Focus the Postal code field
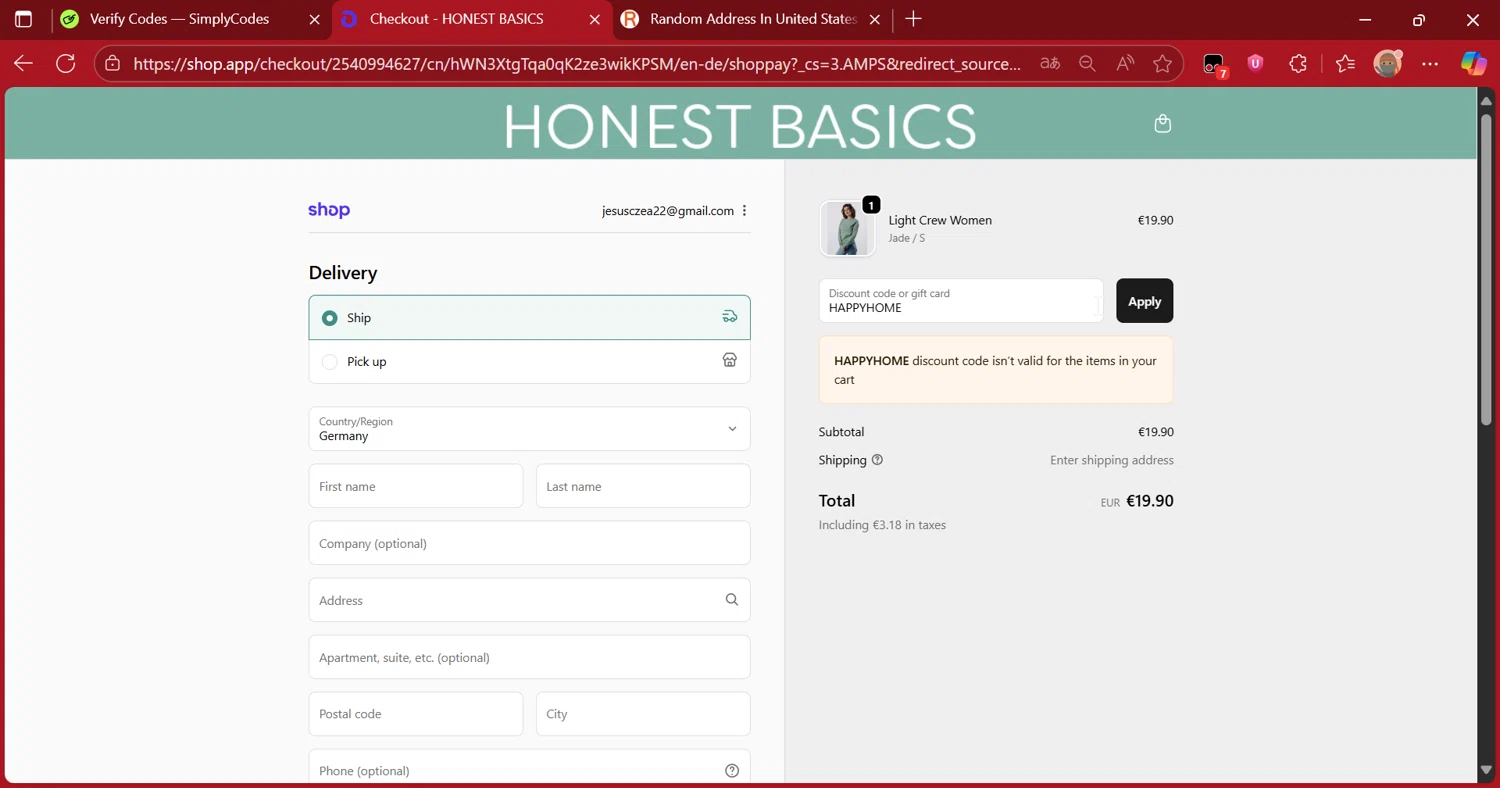This screenshot has height=788, width=1500. pyautogui.click(x=416, y=714)
